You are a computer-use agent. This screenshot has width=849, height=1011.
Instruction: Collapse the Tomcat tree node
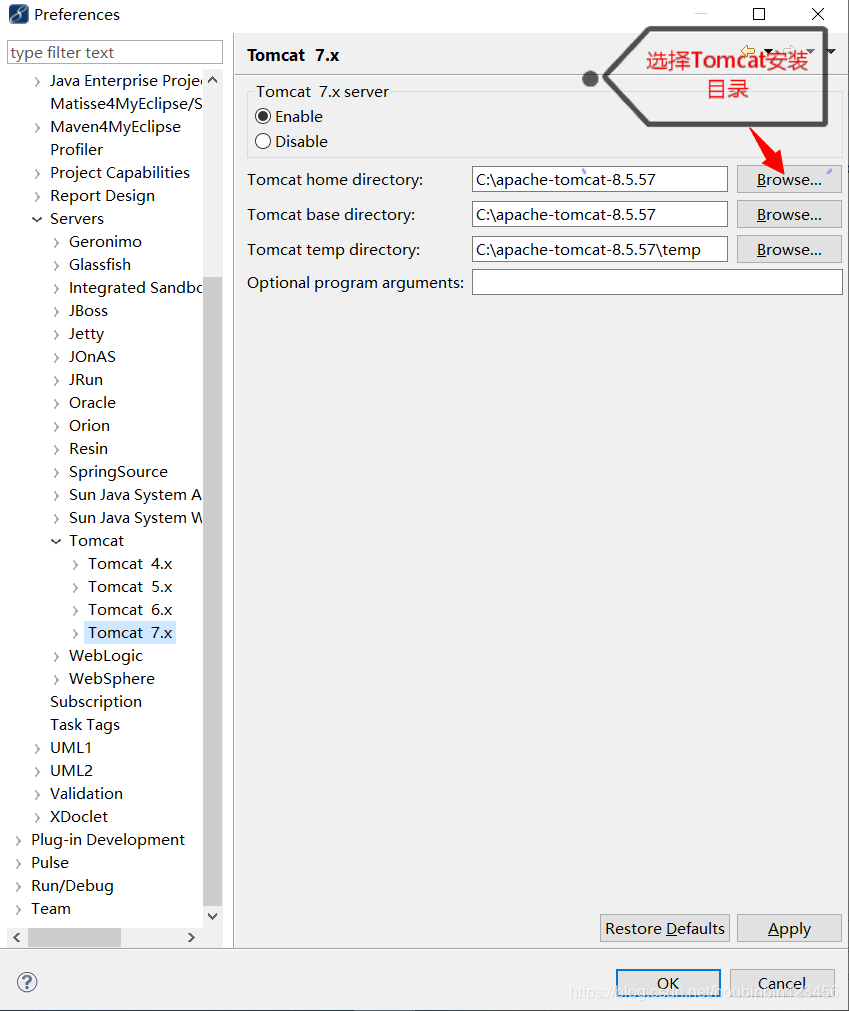(x=56, y=541)
